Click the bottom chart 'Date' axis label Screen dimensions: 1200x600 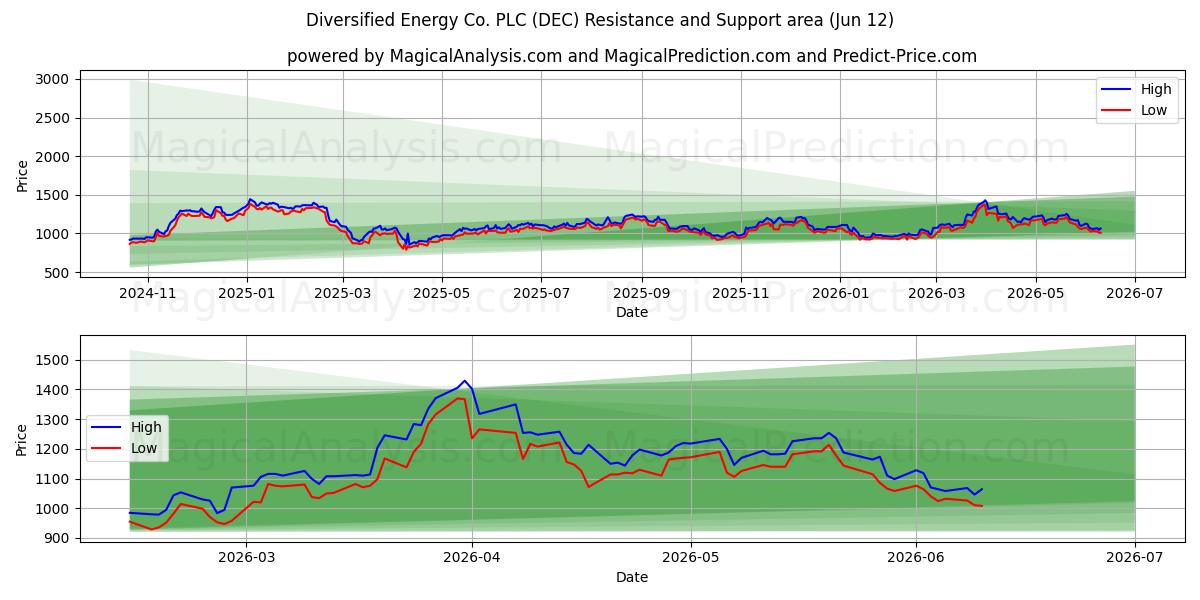632,577
